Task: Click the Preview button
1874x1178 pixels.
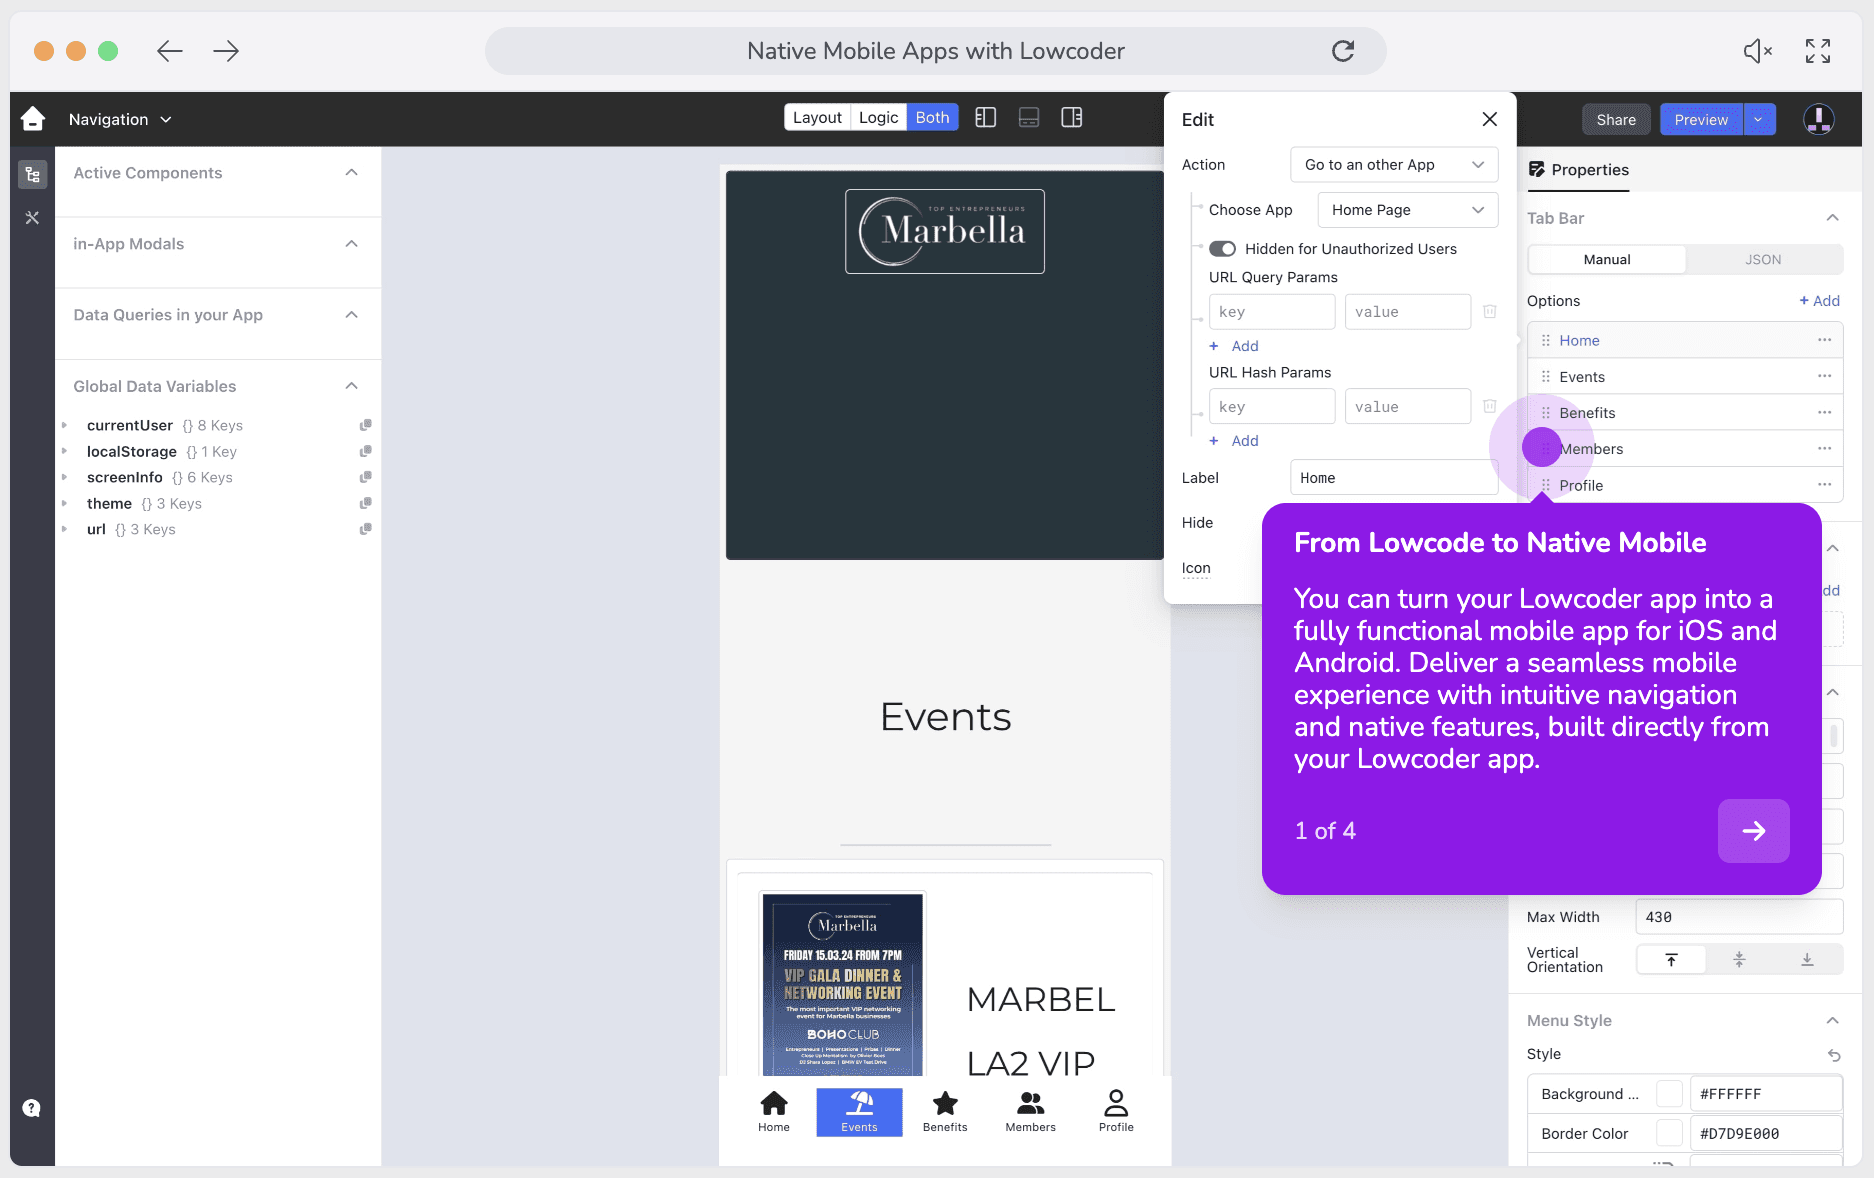Action: [1701, 119]
